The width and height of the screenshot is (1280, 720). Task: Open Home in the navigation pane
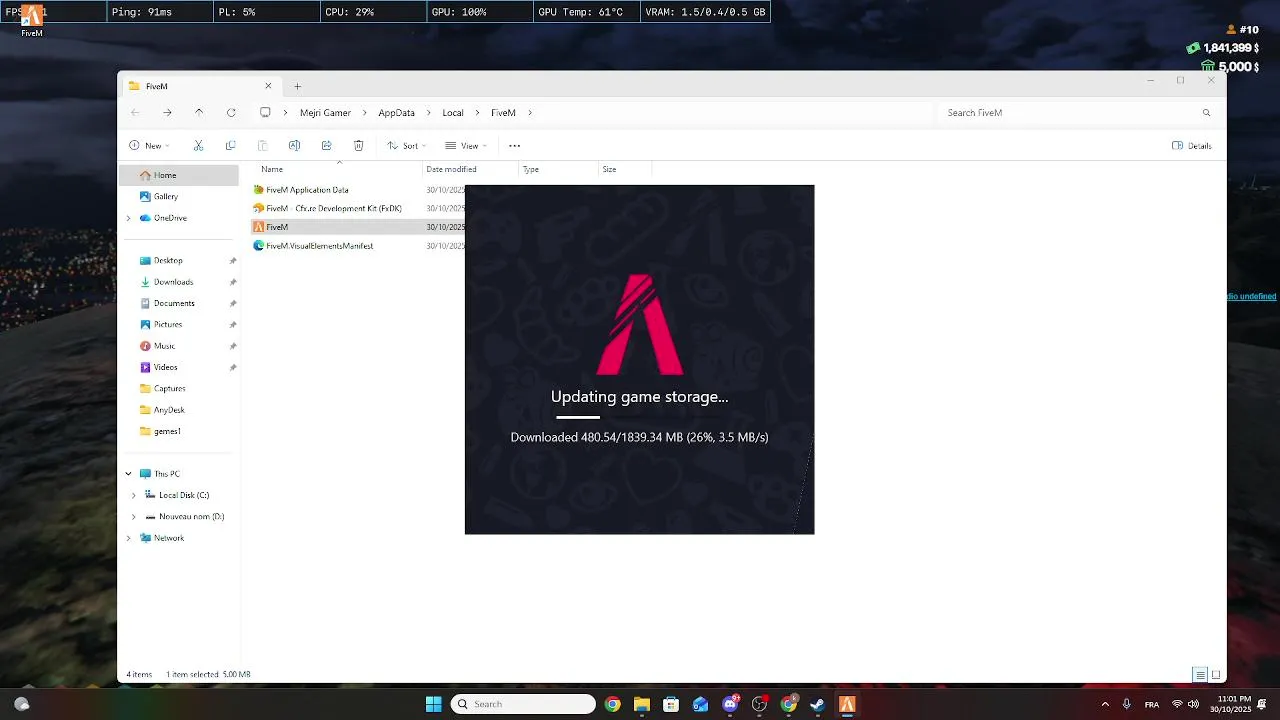[x=179, y=175]
